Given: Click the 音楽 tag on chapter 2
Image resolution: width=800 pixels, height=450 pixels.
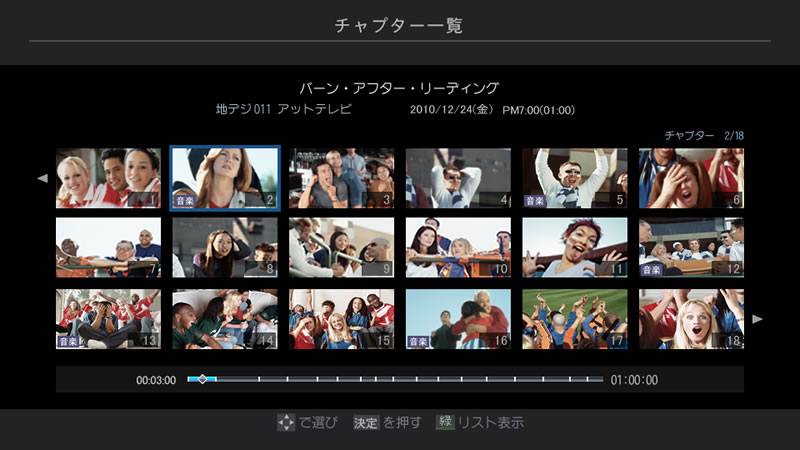Looking at the screenshot, I should tap(185, 200).
